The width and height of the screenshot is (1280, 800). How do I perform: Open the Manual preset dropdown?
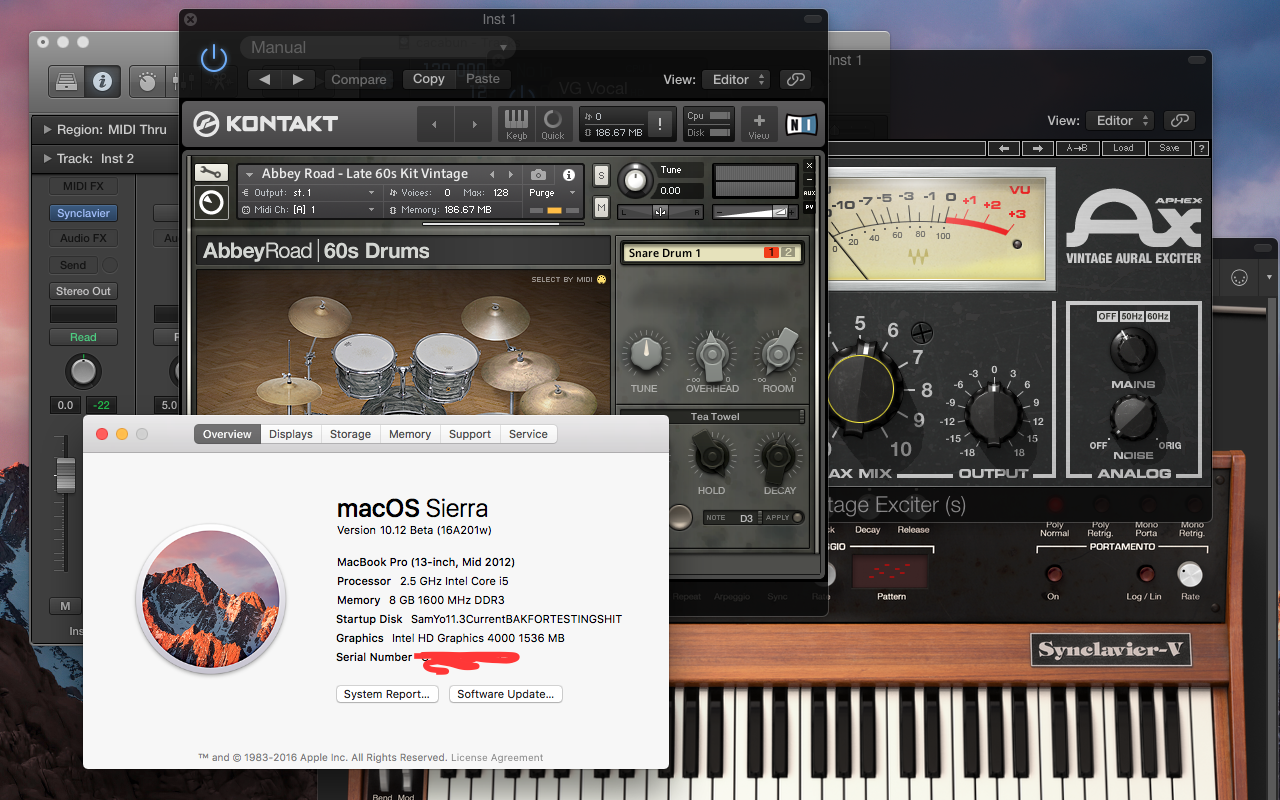377,47
